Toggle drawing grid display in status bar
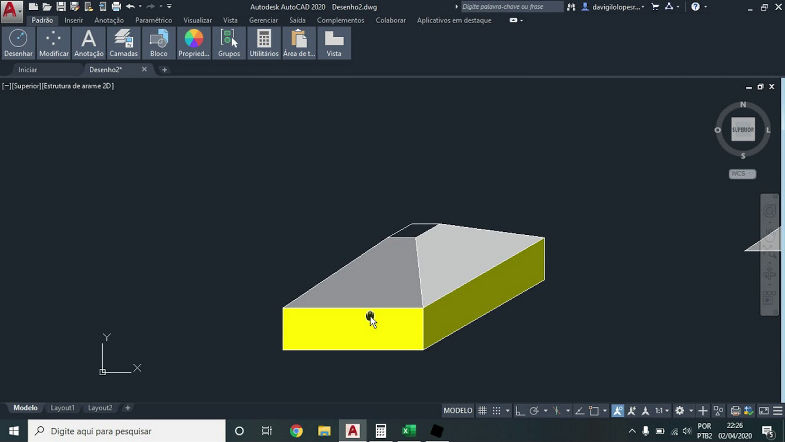 [482, 410]
